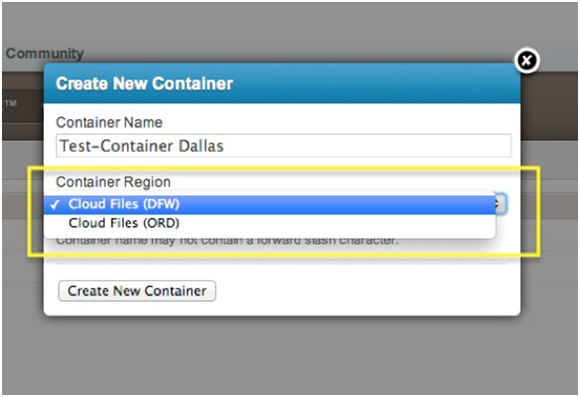Click the blue dialog header bar

(282, 83)
